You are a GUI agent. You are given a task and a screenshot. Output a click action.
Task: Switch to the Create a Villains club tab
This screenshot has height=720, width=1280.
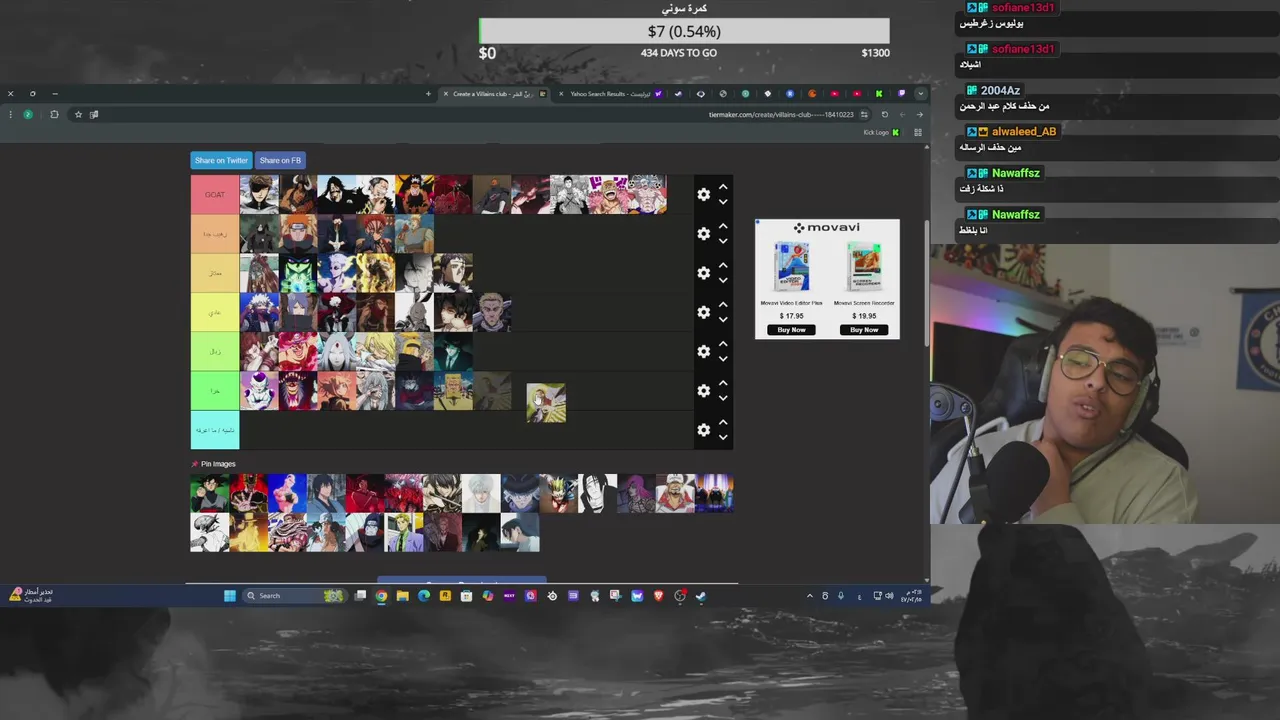[x=494, y=94]
